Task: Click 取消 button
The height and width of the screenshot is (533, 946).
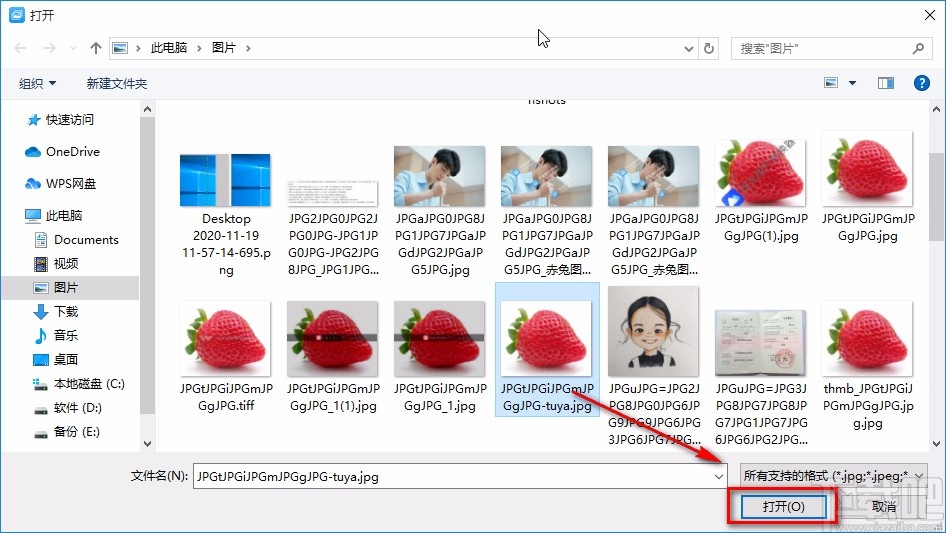Action: pos(883,506)
